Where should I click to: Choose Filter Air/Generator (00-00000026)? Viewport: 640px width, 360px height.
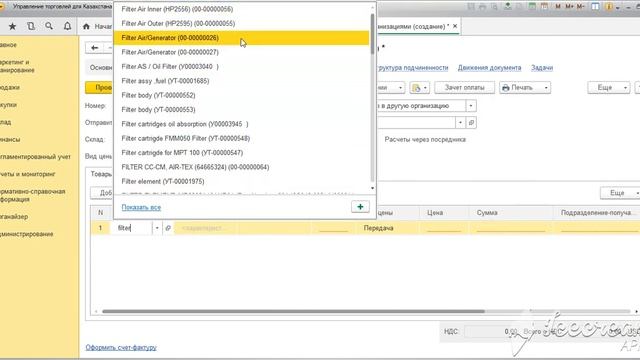point(242,38)
